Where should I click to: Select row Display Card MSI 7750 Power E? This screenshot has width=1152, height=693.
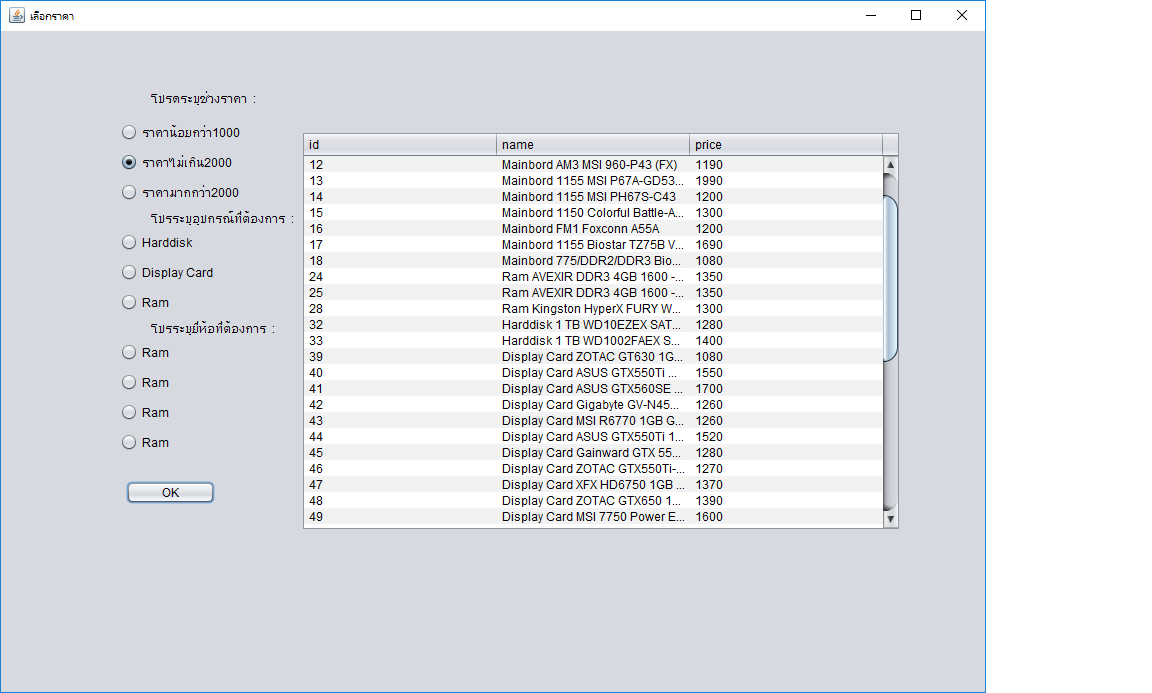593,517
